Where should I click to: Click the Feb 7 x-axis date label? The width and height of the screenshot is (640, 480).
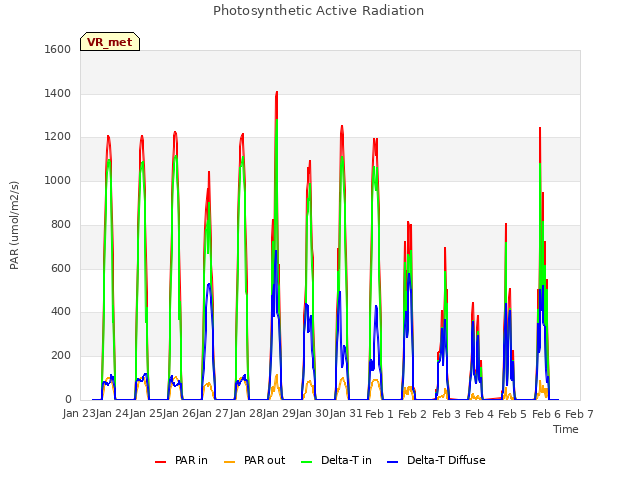579,414
